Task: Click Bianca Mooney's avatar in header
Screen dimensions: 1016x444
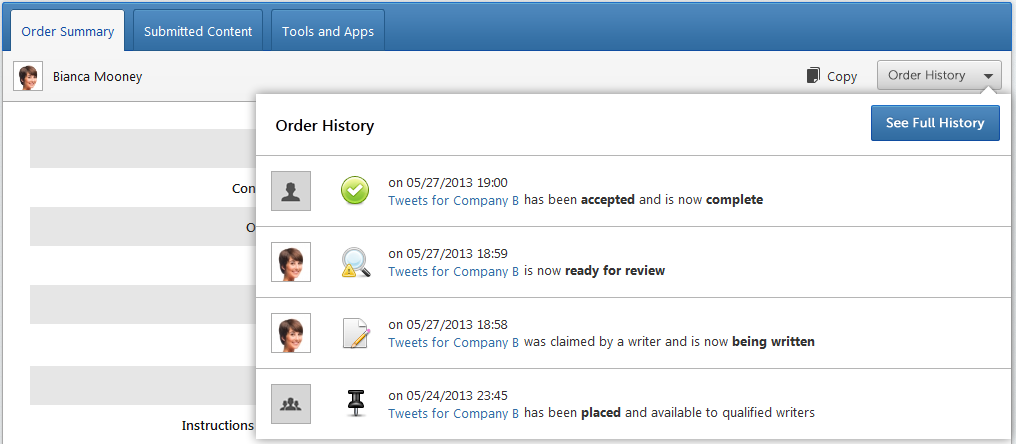Action: click(28, 77)
